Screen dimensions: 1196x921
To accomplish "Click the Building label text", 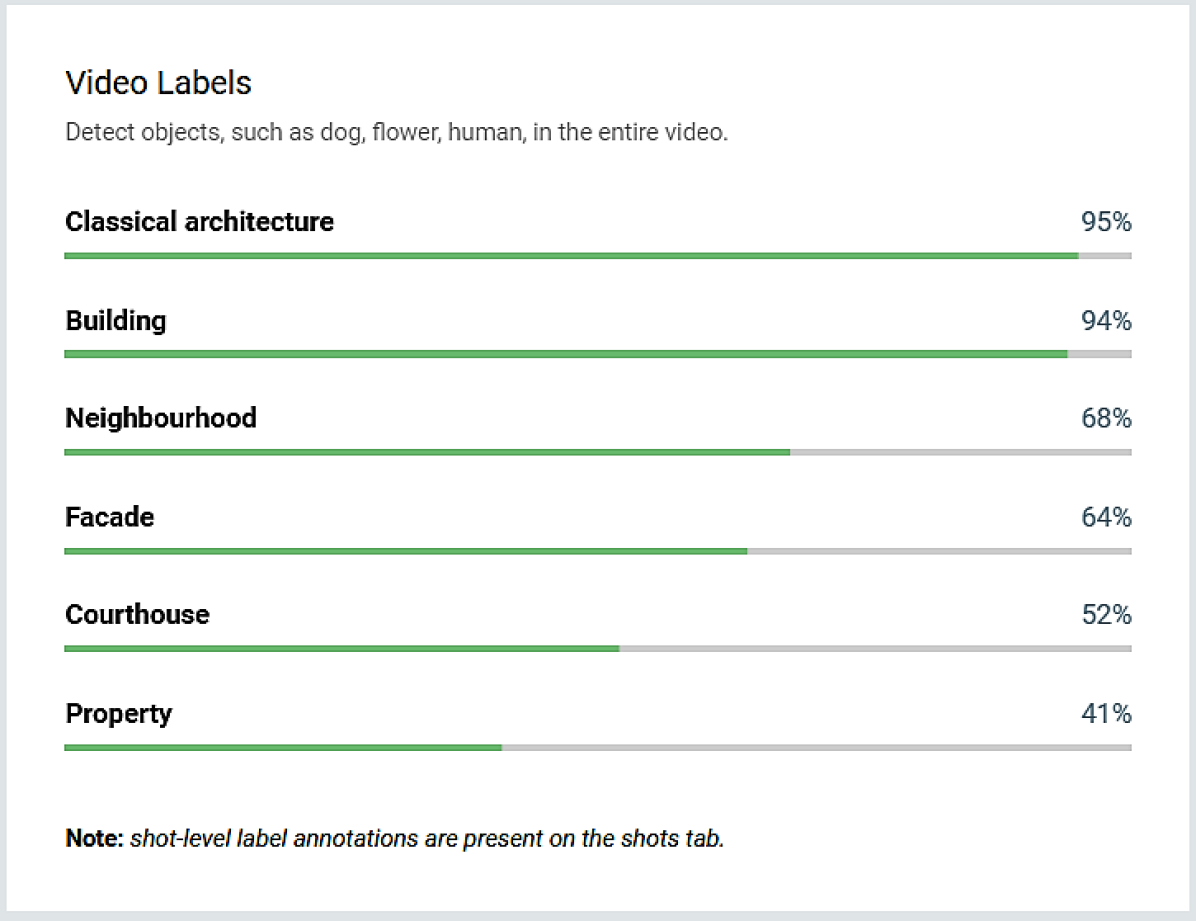I will 116,321.
